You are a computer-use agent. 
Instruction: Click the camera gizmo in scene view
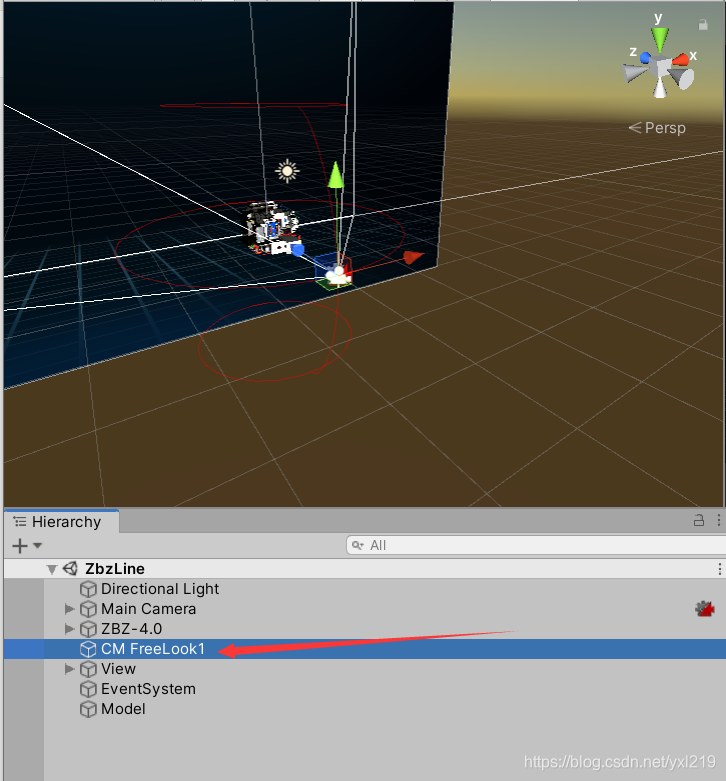(337, 276)
